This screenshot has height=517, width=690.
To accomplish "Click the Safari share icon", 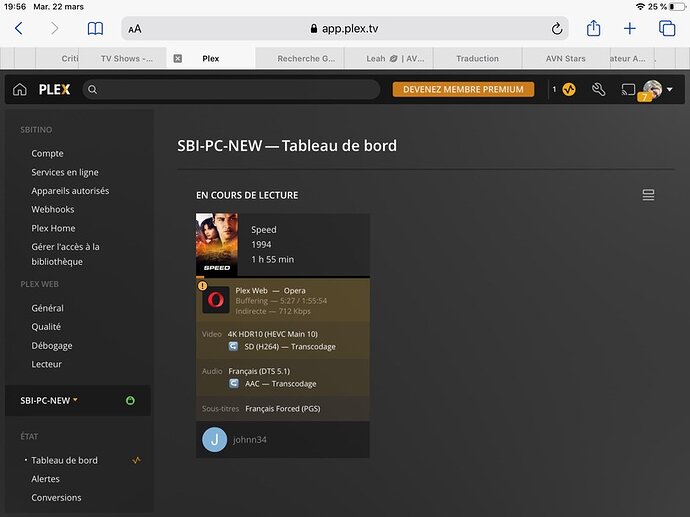I will (x=593, y=29).
